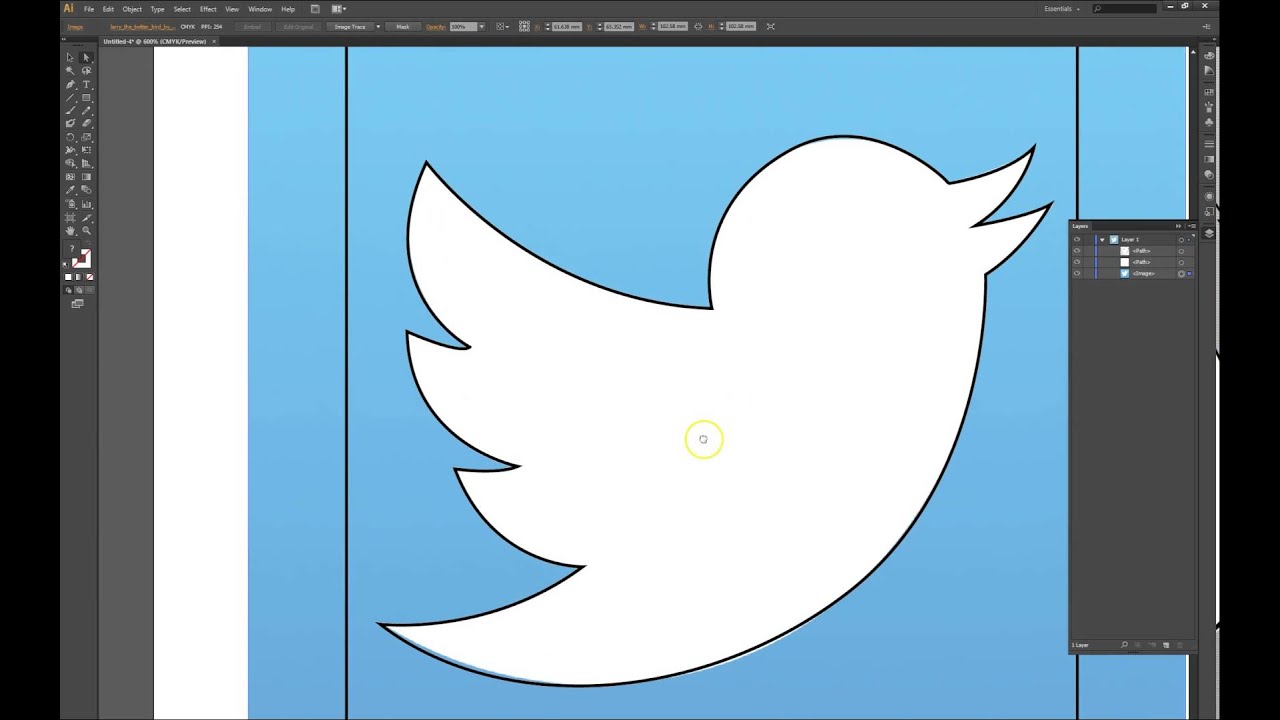
Task: Select the Rotate tool
Action: tap(70, 136)
